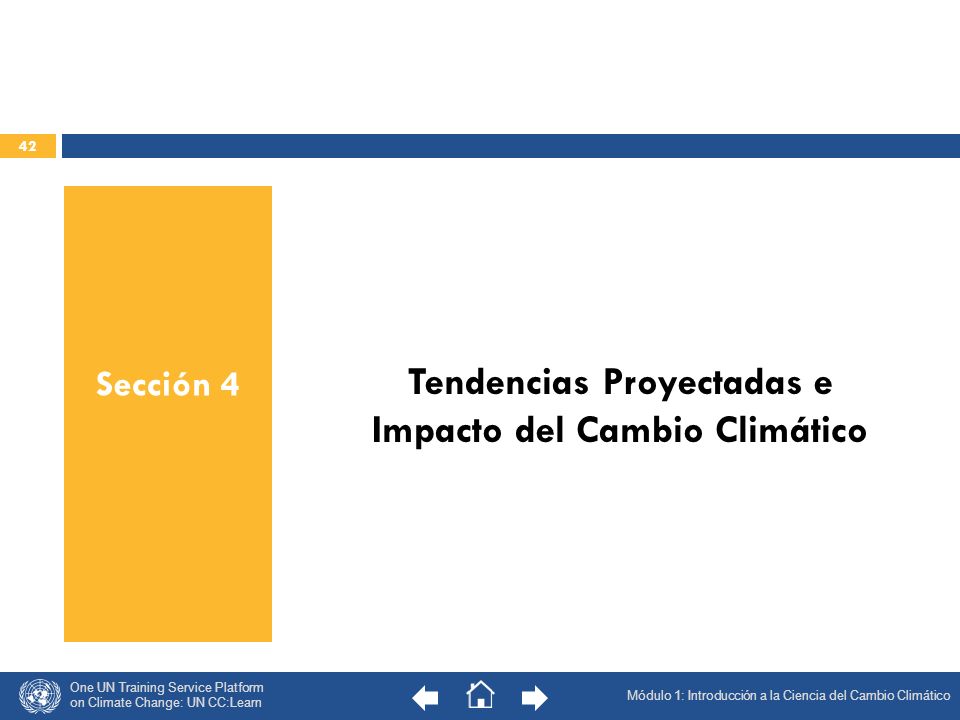Select the slide number 42 label
The width and height of the screenshot is (960, 720).
point(28,146)
